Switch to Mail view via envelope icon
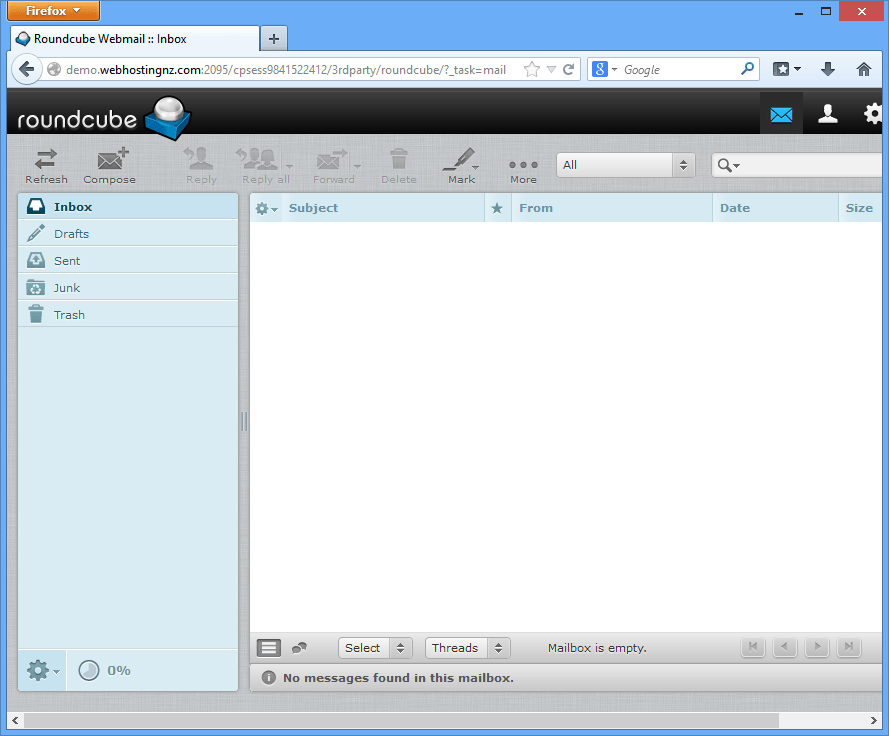The width and height of the screenshot is (889, 736). pos(782,113)
